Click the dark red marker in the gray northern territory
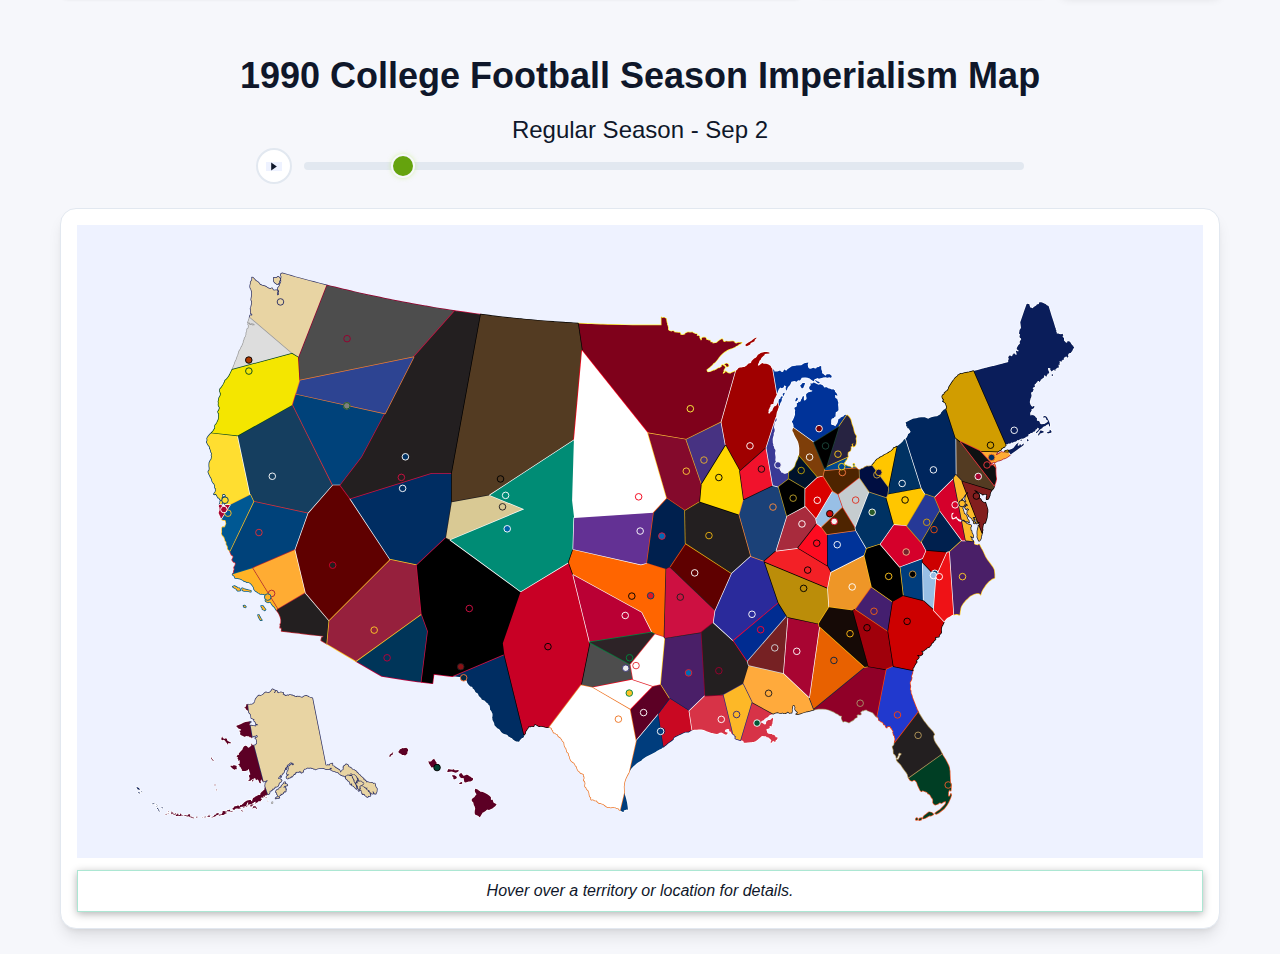The width and height of the screenshot is (1280, 954). (x=347, y=338)
